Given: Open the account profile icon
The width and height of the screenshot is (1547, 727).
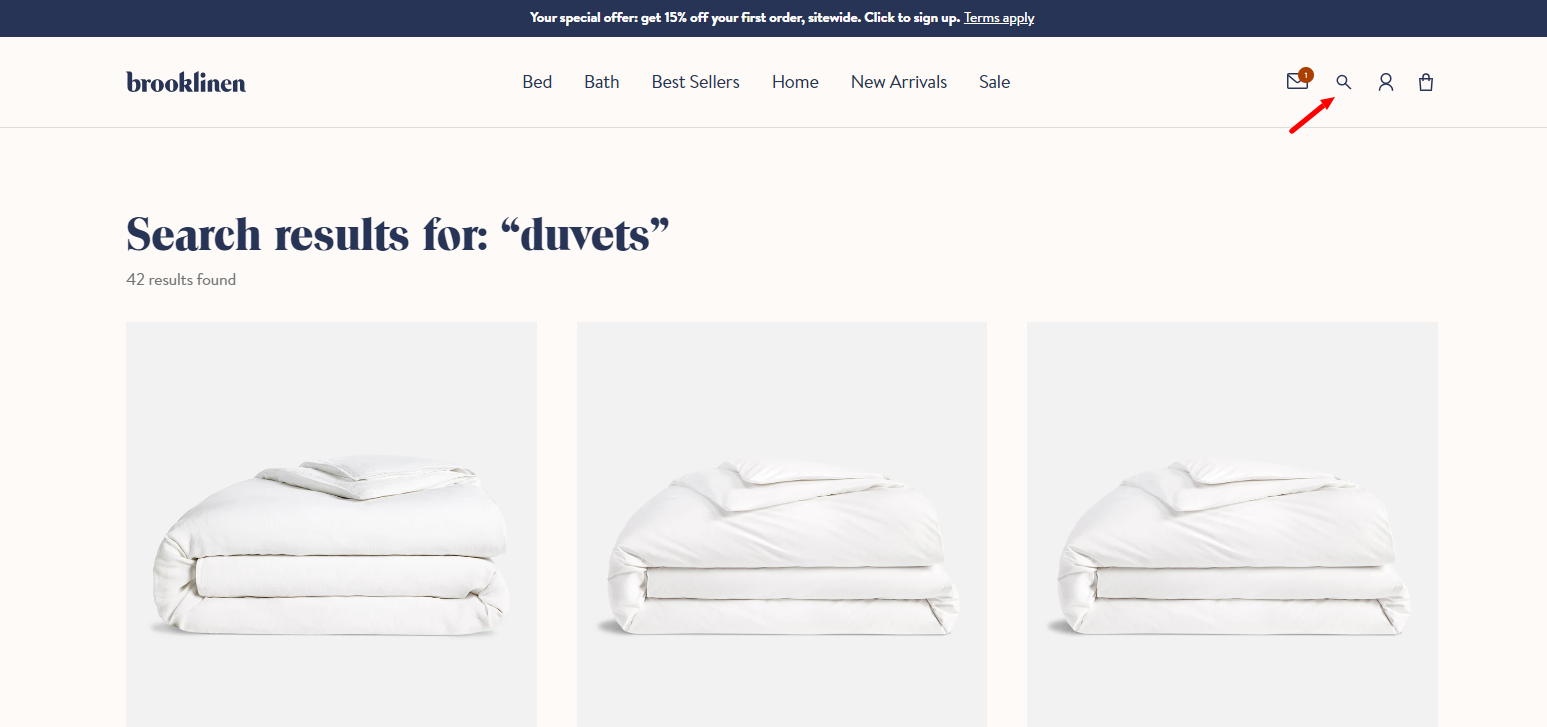Looking at the screenshot, I should [1385, 82].
